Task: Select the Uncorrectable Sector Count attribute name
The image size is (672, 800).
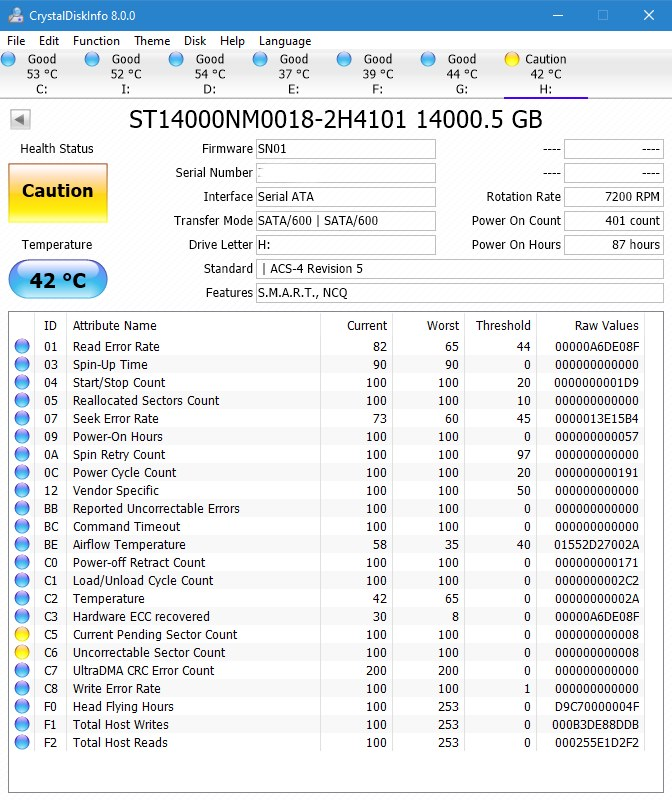Action: pos(149,652)
